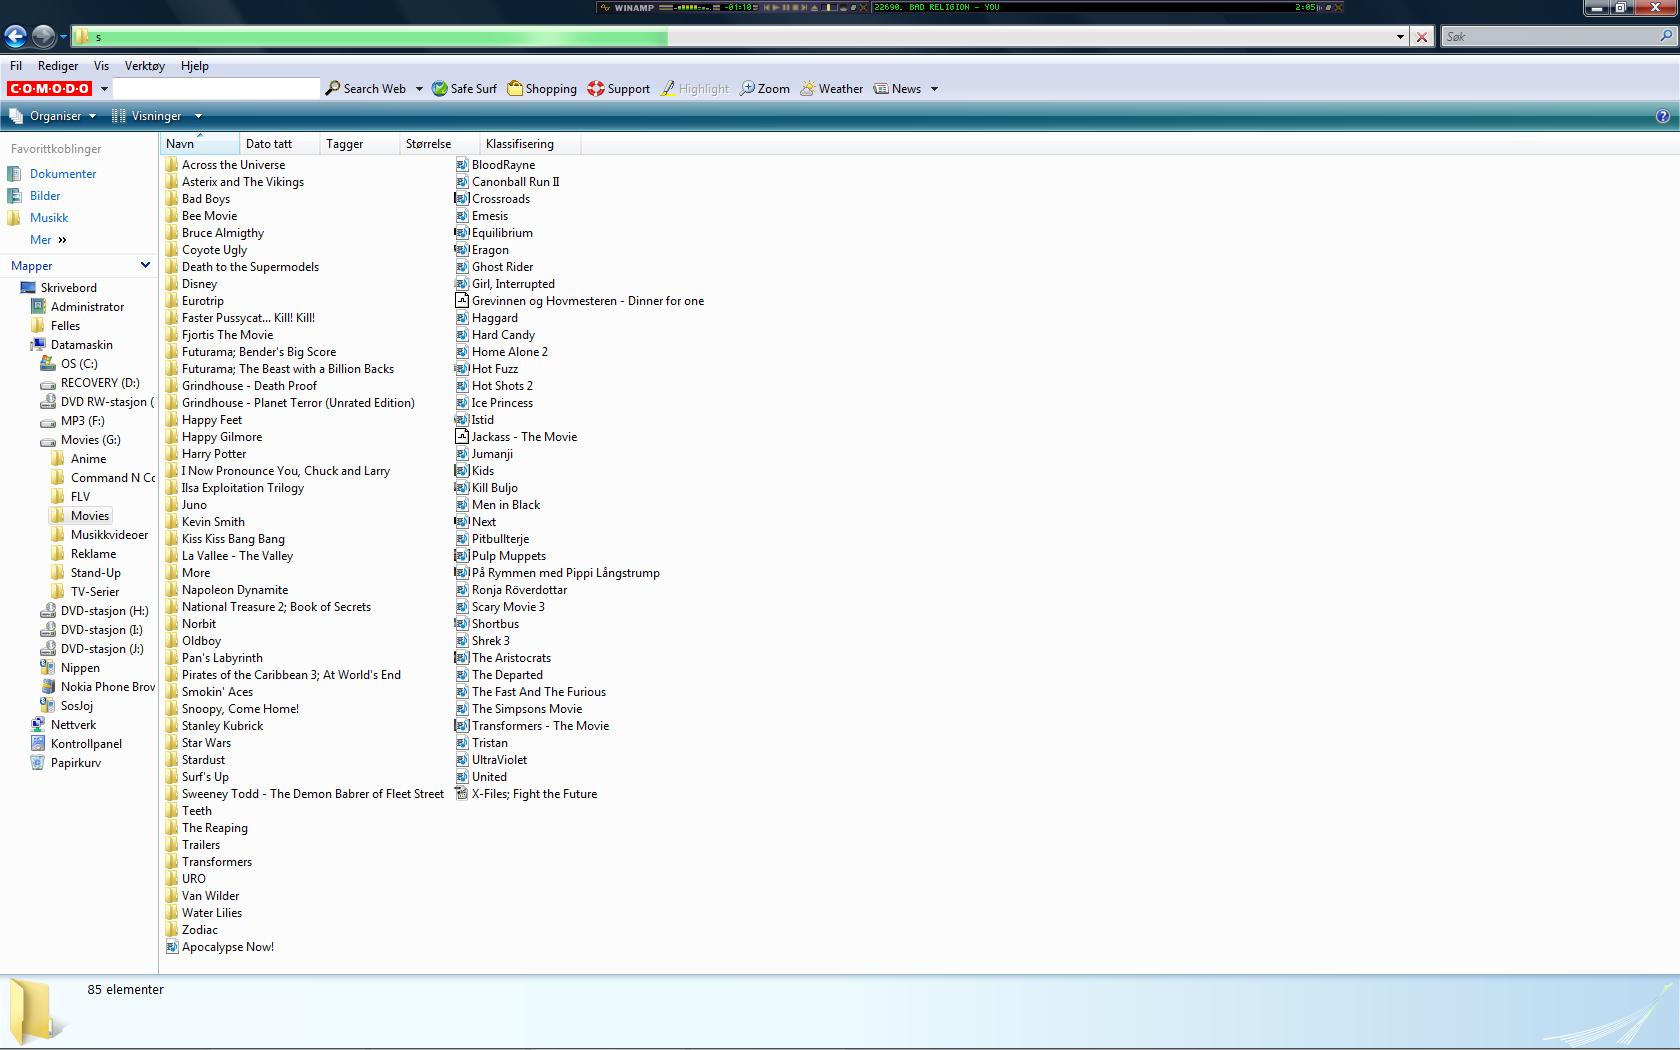Select Jackass - The Movie file icon
The width and height of the screenshot is (1680, 1050).
click(462, 437)
